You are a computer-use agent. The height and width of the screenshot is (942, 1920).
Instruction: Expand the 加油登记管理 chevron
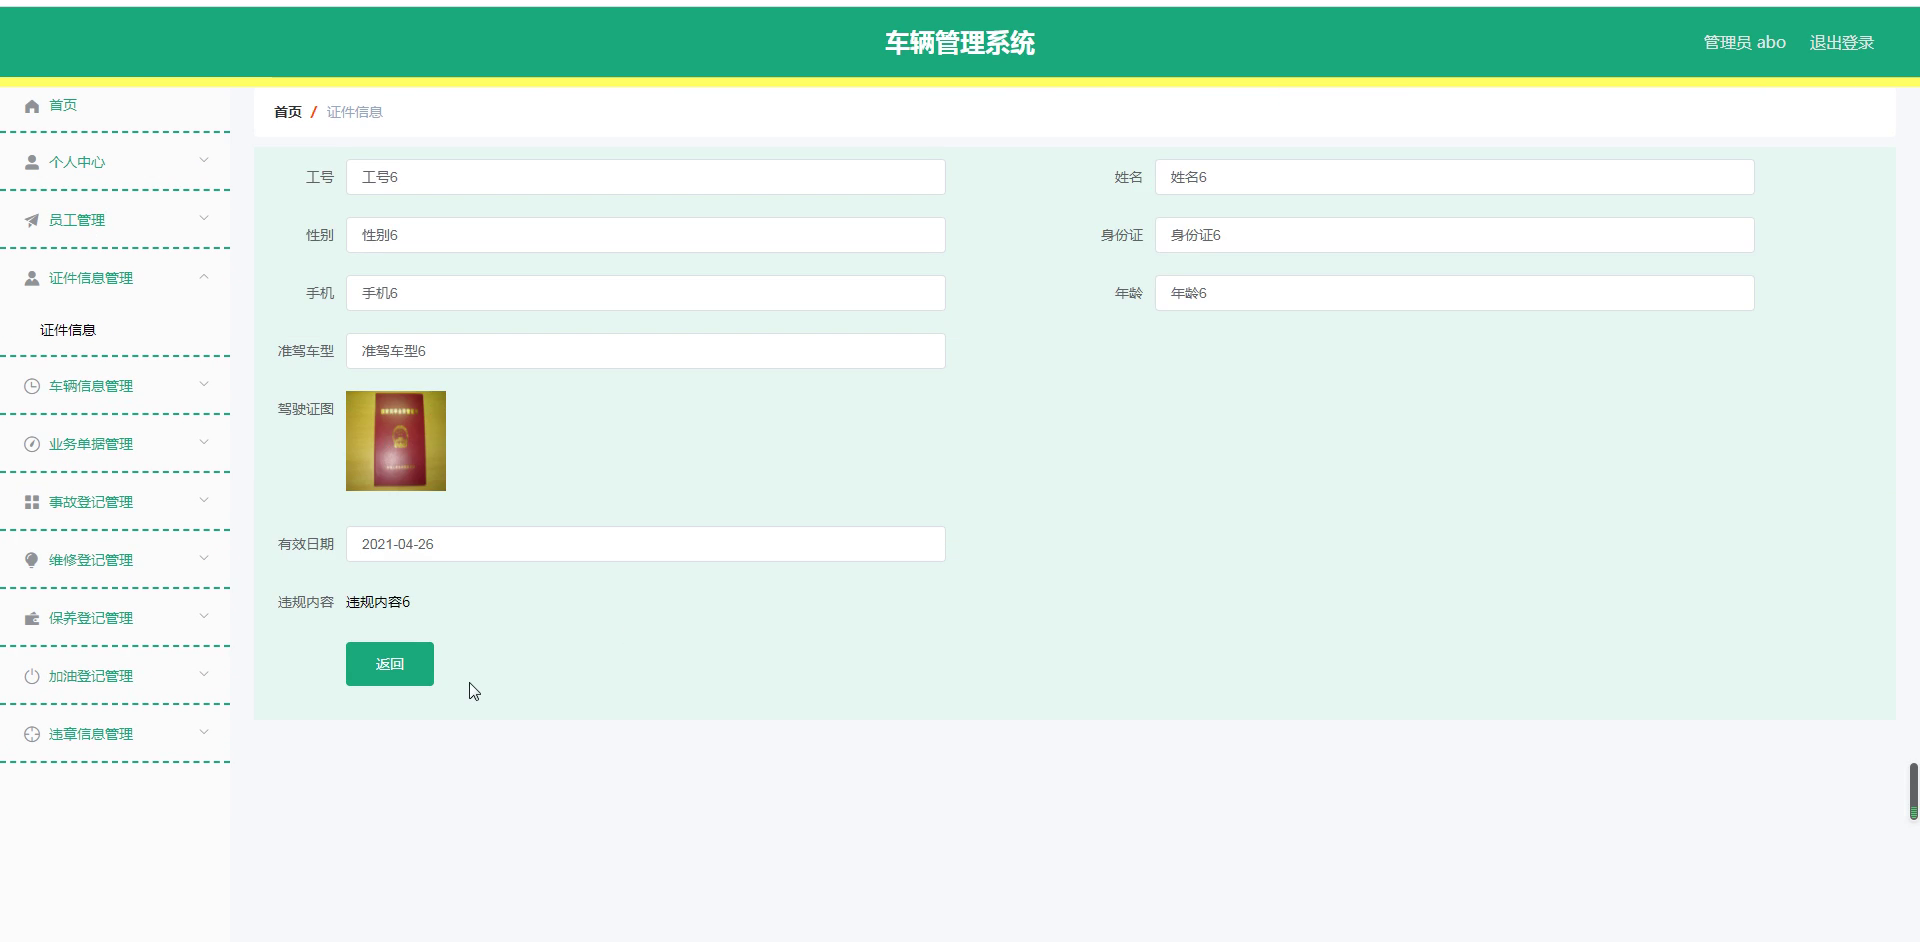tap(204, 674)
